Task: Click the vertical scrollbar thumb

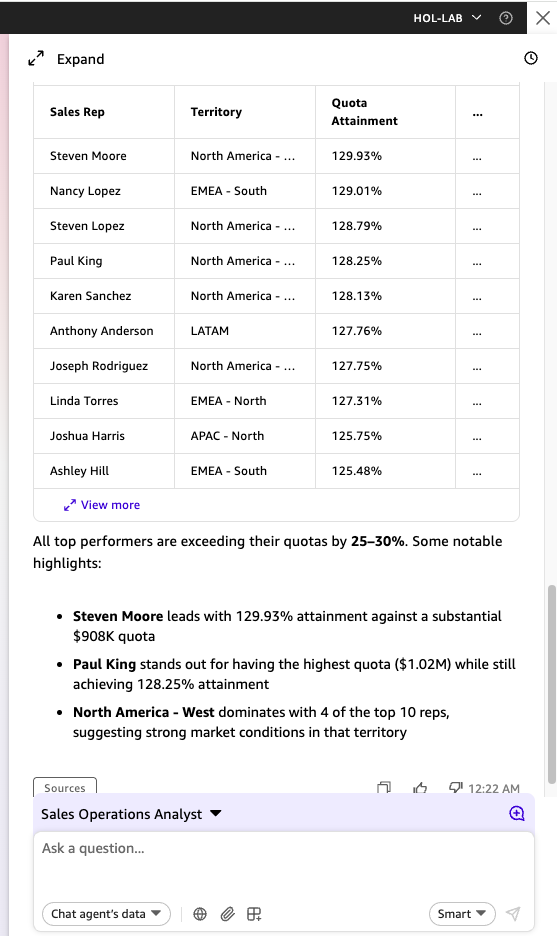Action: coord(552,684)
